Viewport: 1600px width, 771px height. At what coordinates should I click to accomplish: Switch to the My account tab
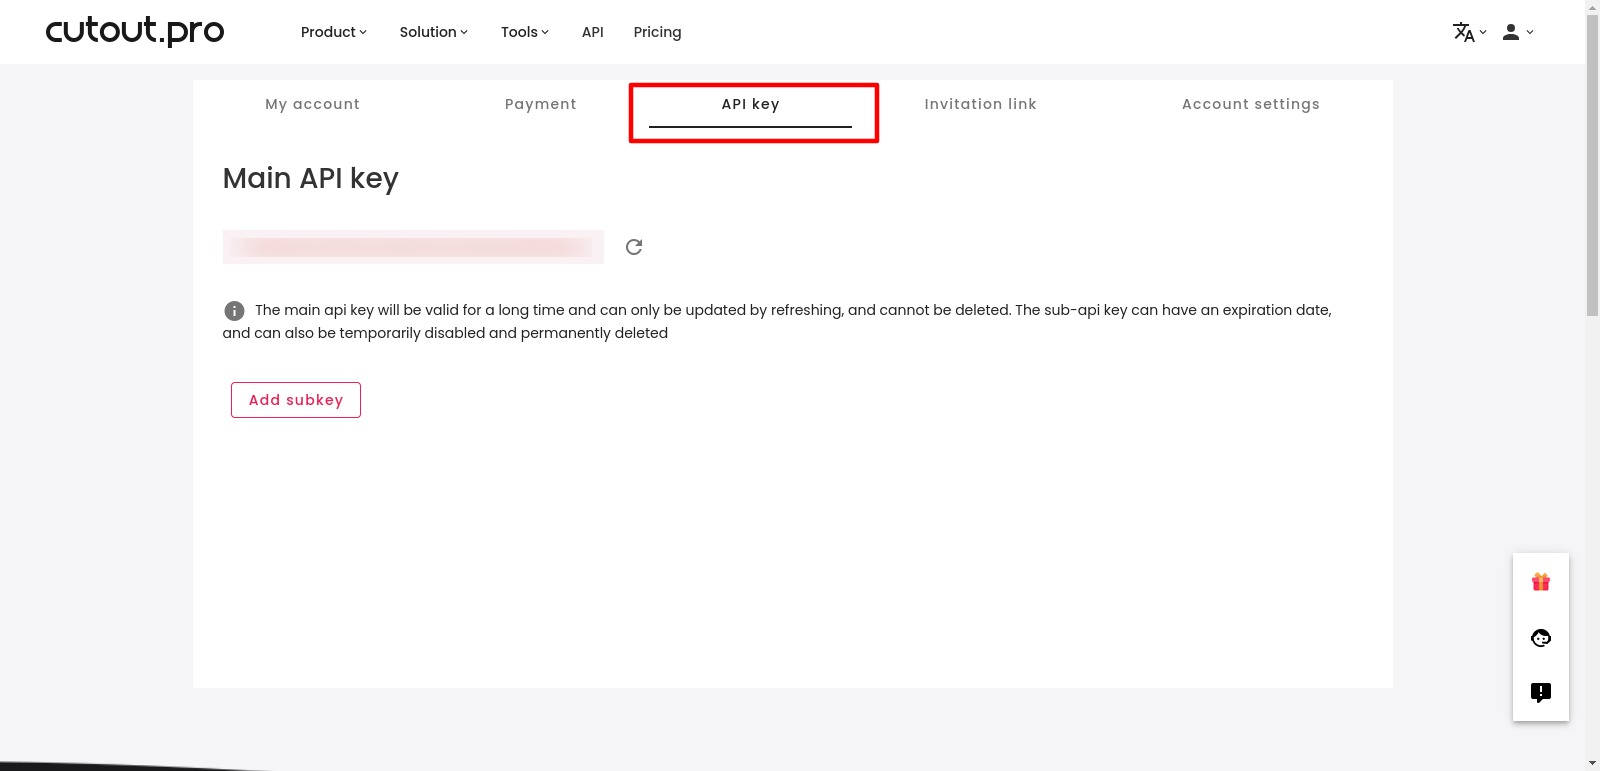click(x=312, y=104)
